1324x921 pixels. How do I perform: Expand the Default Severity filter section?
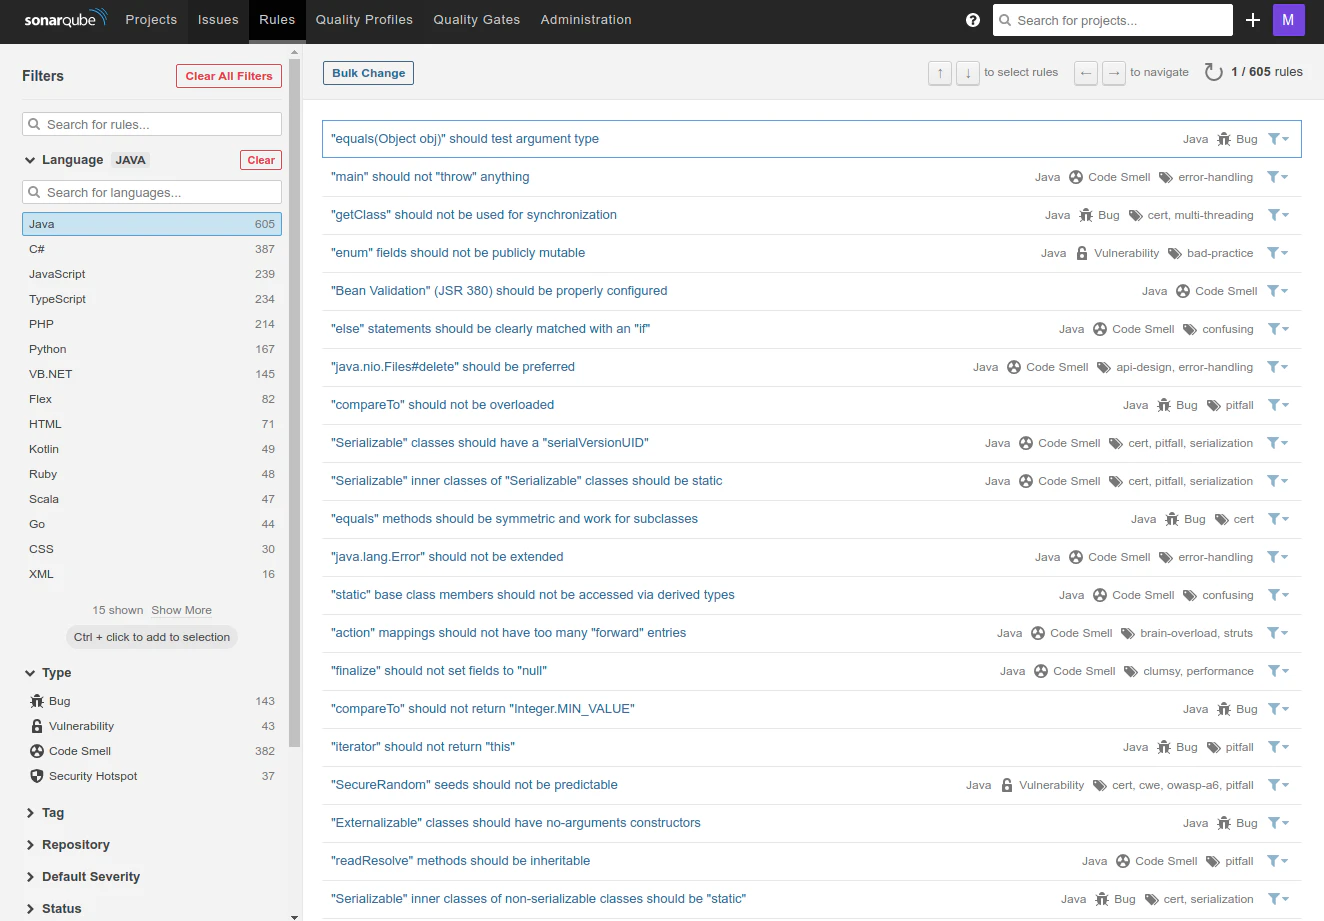(x=82, y=877)
